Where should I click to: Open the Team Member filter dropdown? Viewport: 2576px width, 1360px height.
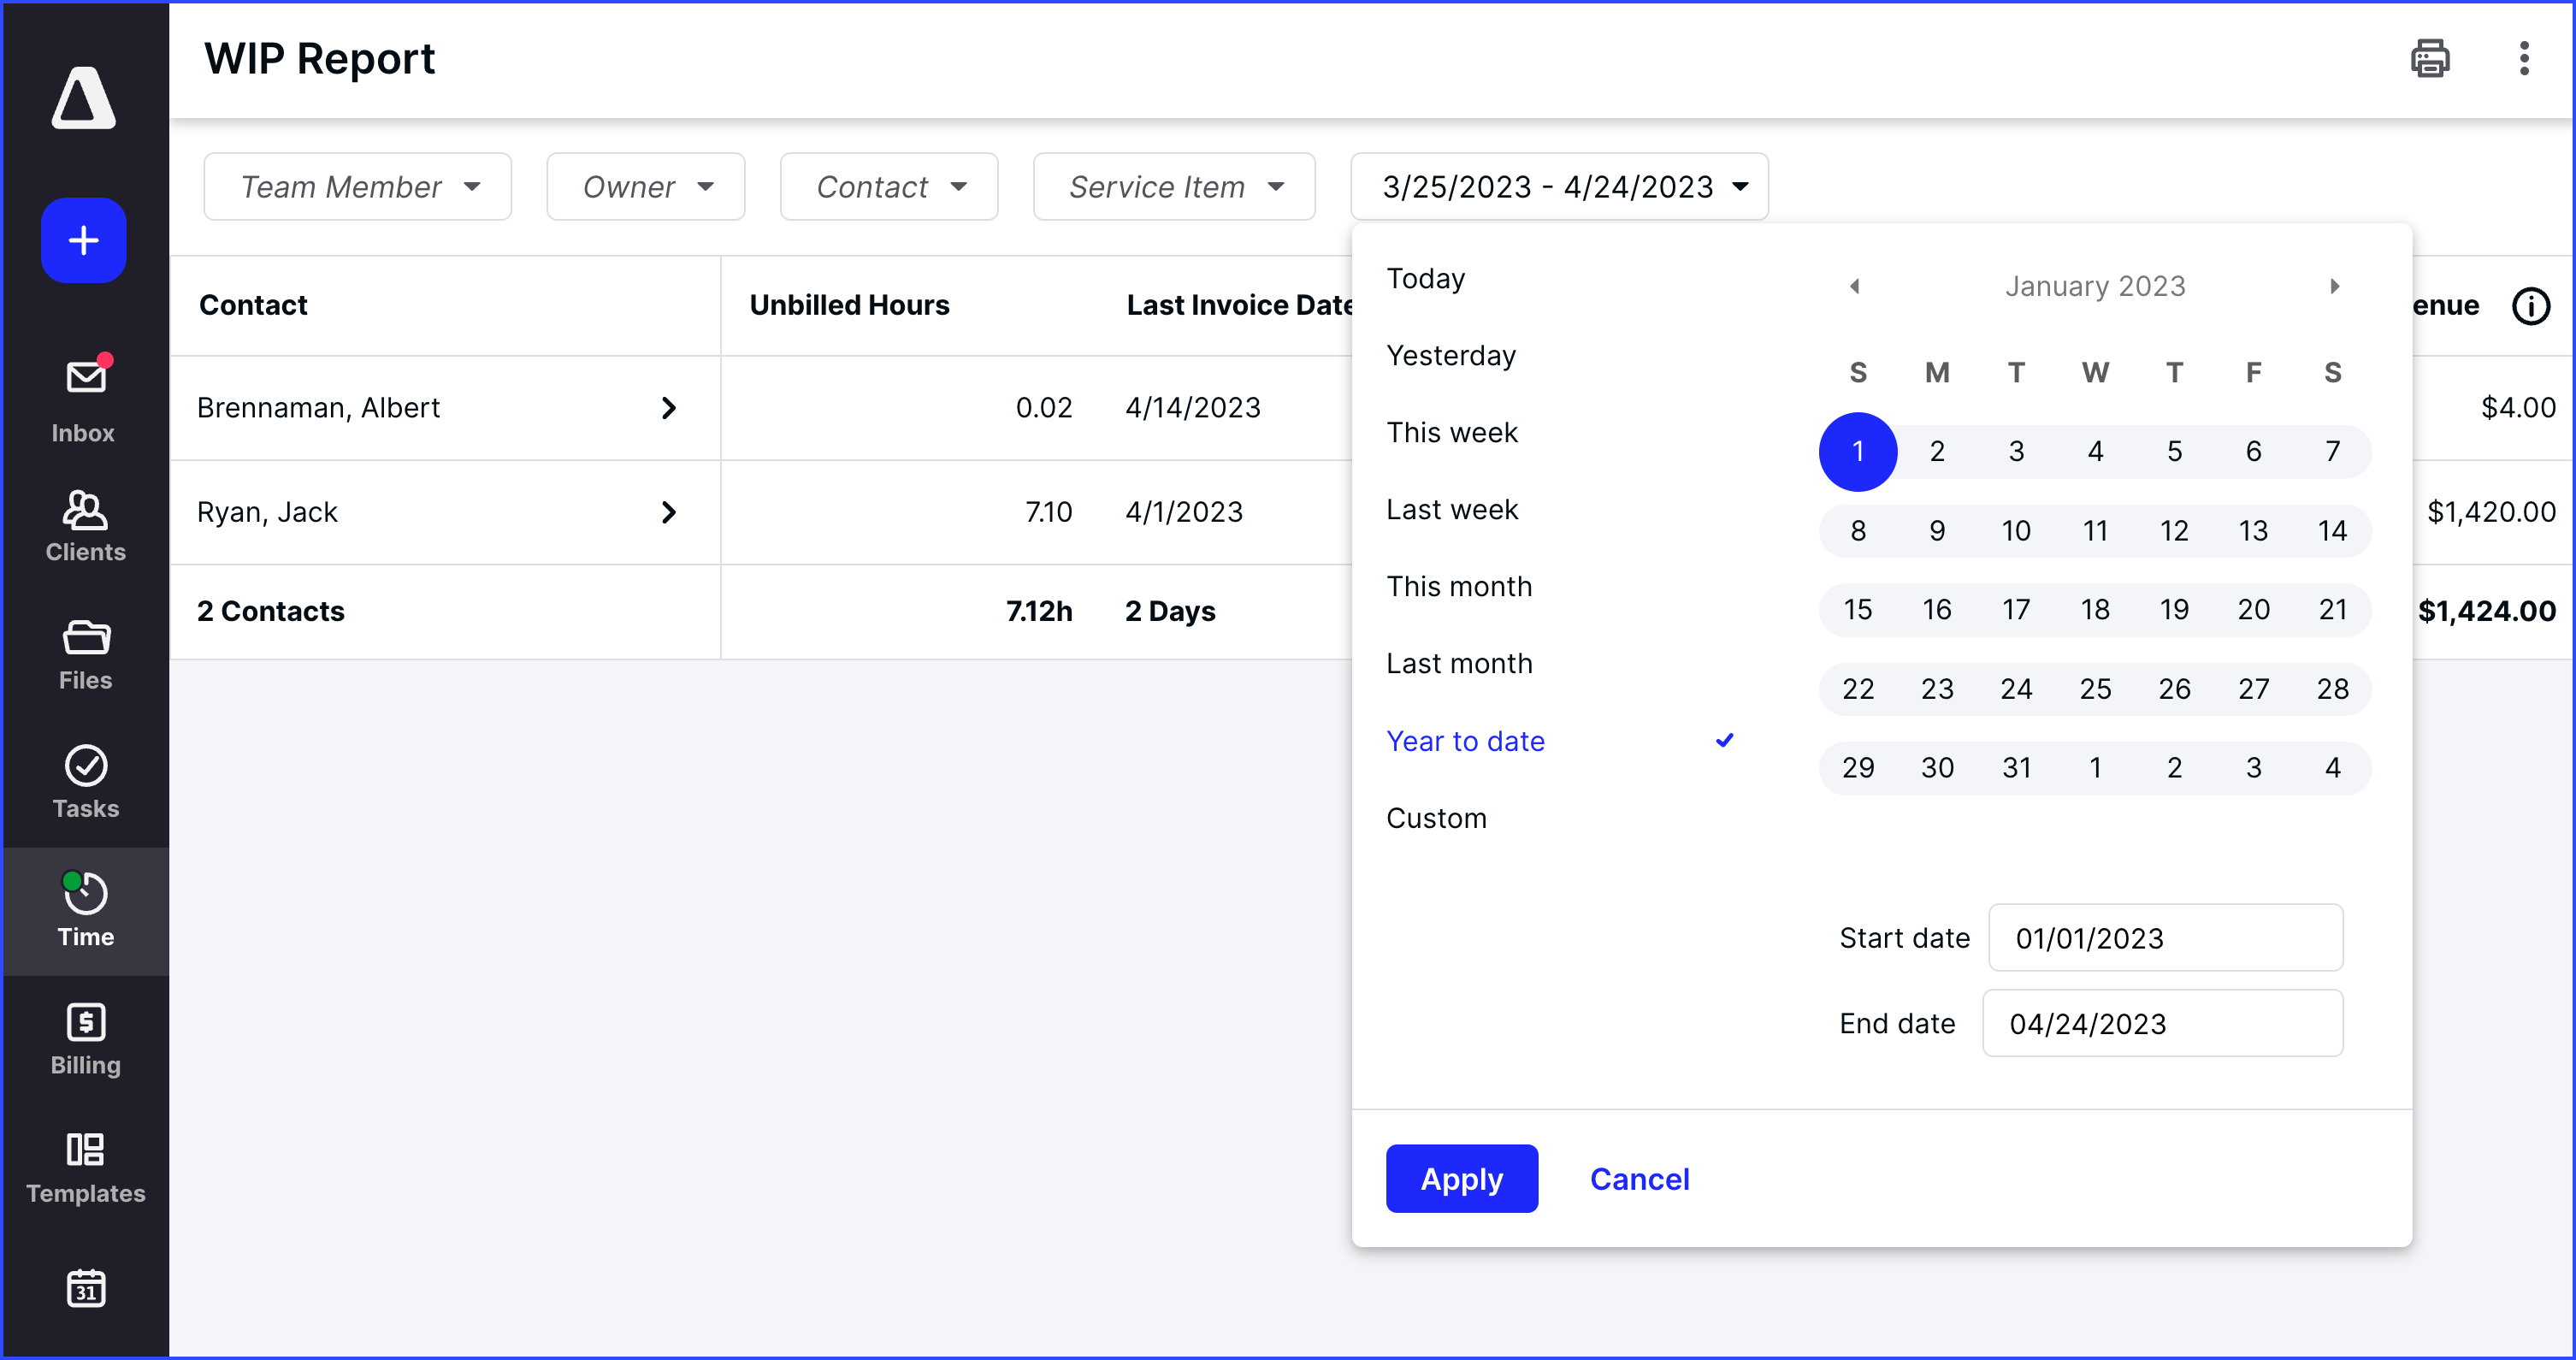357,186
